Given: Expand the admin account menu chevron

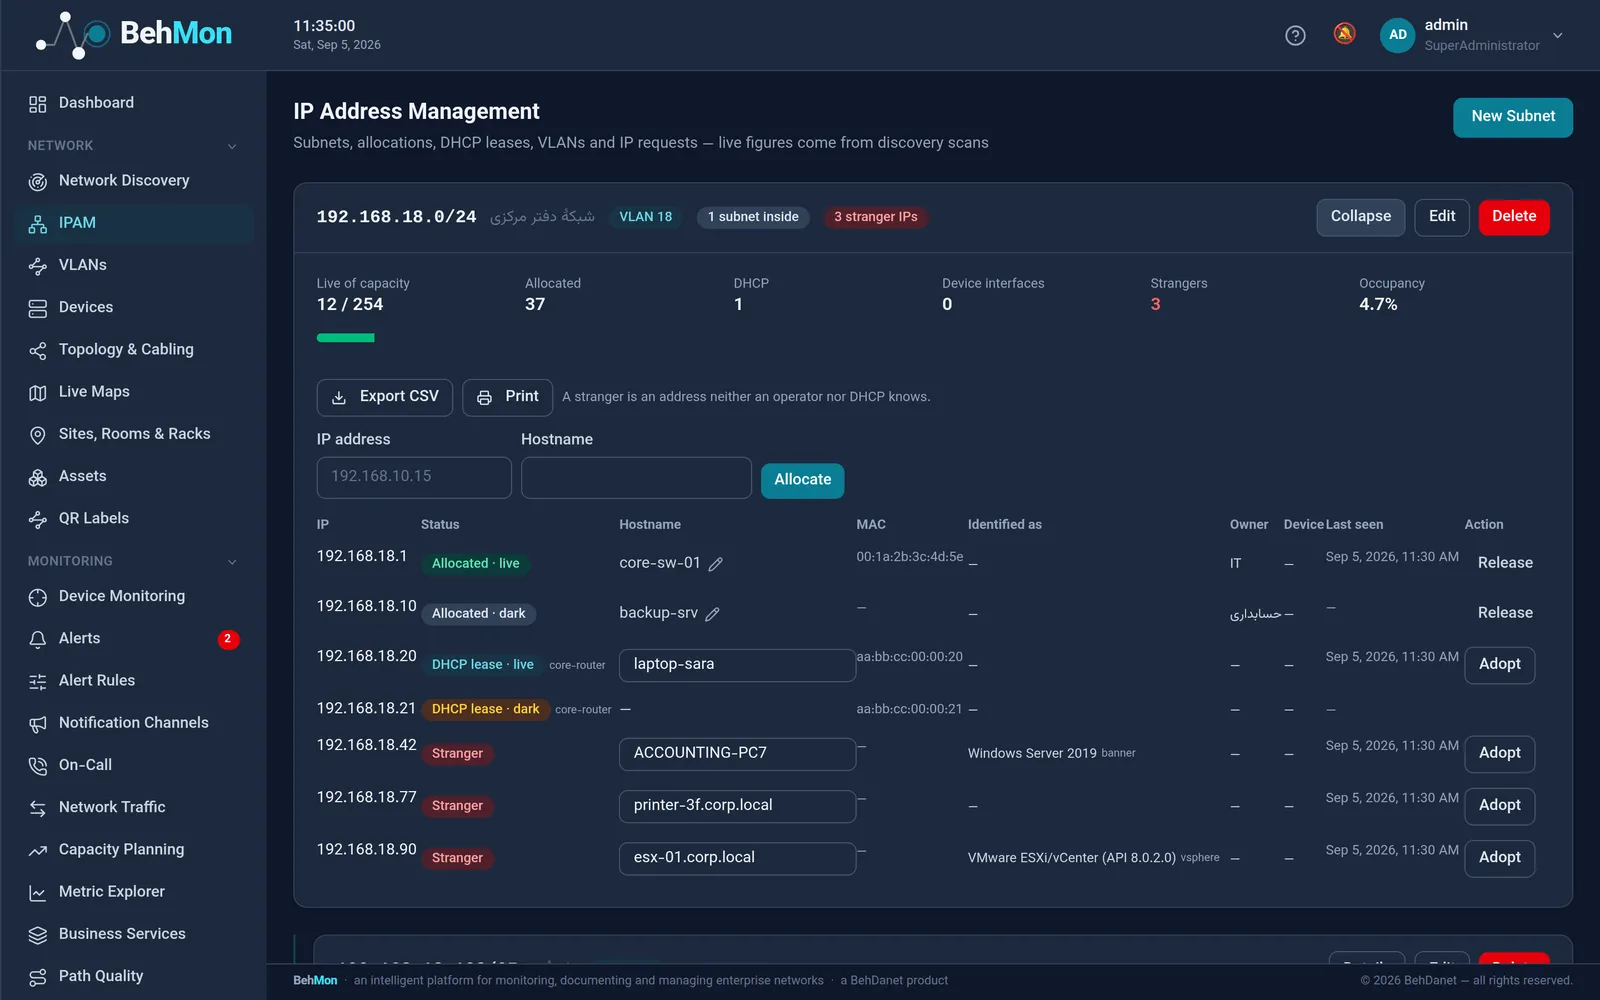Looking at the screenshot, I should (1557, 35).
